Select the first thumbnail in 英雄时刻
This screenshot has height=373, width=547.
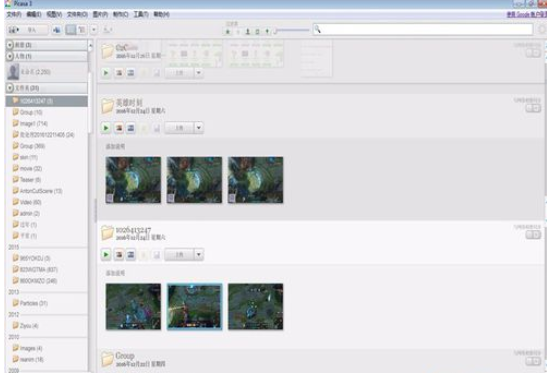pos(133,180)
